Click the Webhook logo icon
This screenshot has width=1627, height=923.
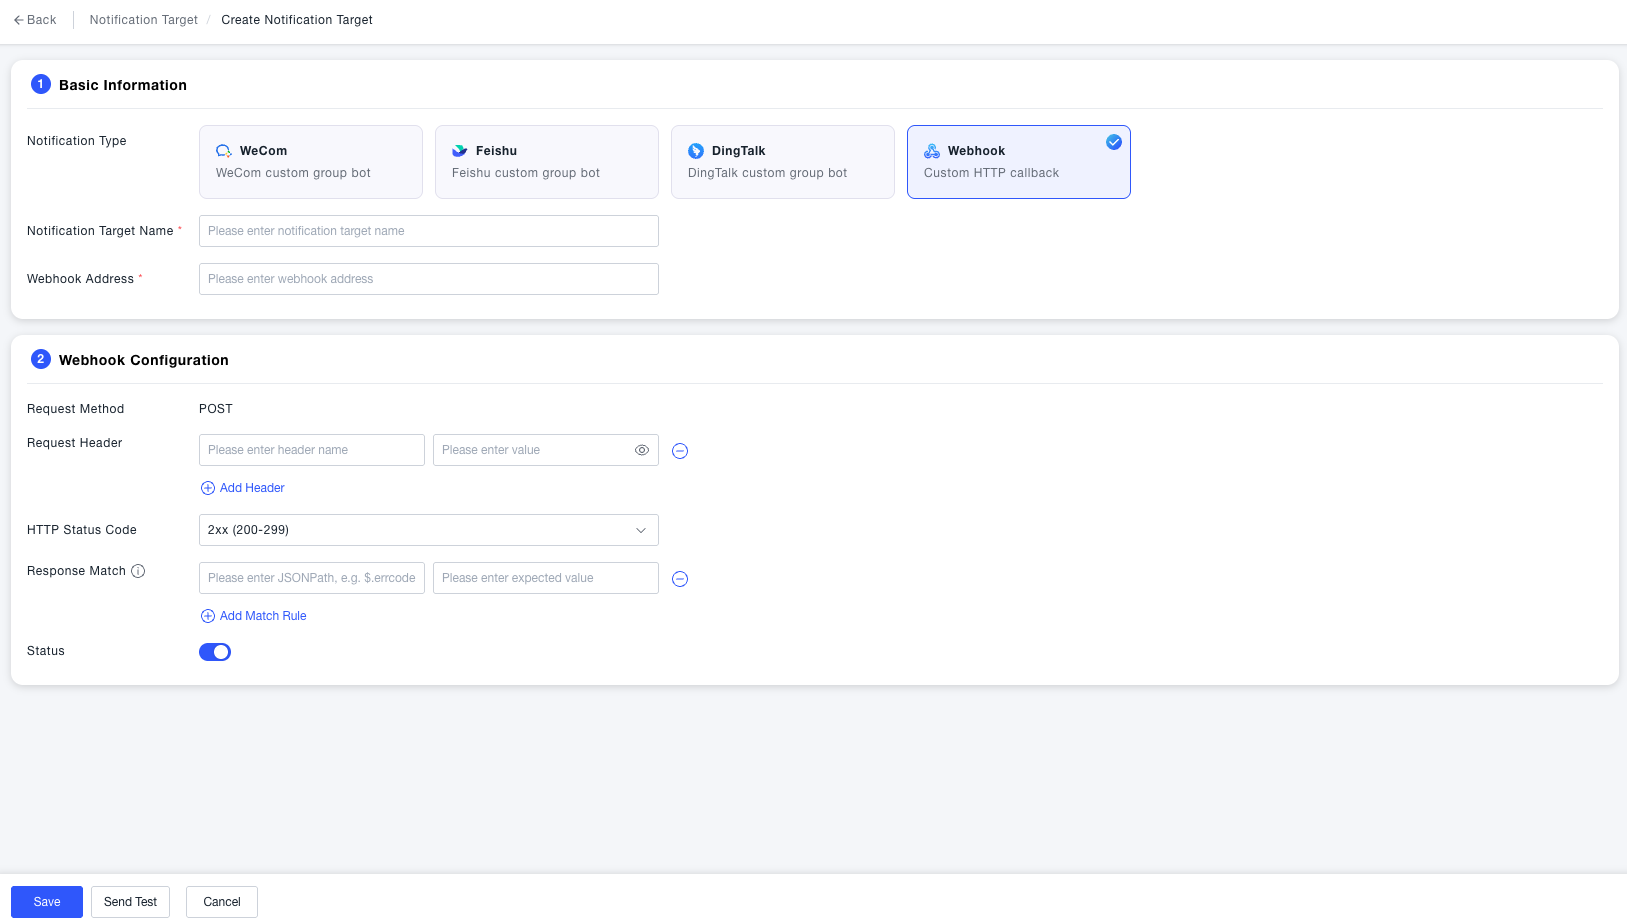tap(932, 151)
